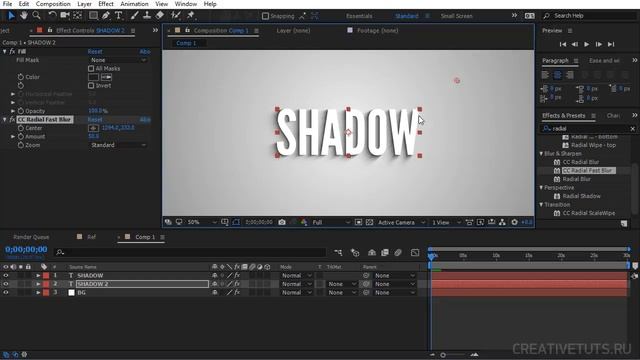Switch to the Render Queue tab
This screenshot has height=360, width=640.
pos(31,237)
